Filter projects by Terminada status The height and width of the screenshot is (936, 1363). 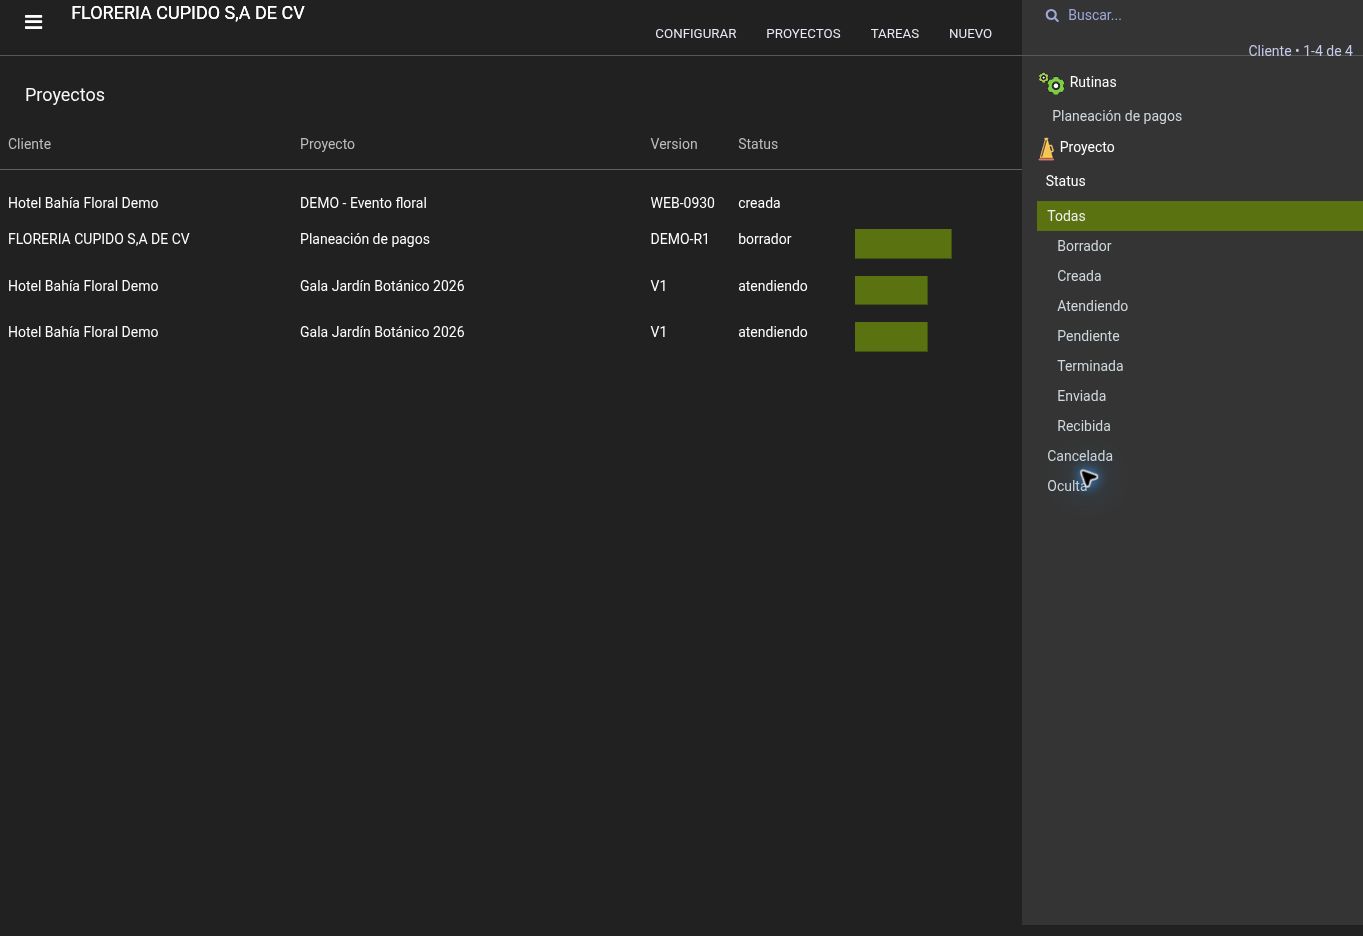[x=1090, y=366]
